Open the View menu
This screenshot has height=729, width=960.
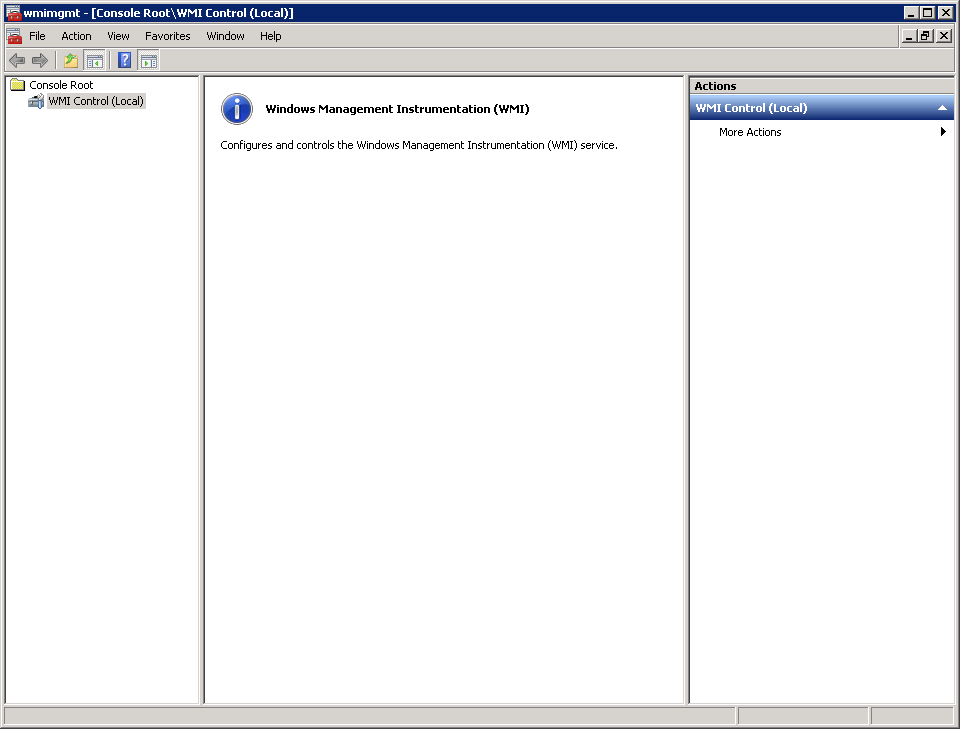click(118, 36)
